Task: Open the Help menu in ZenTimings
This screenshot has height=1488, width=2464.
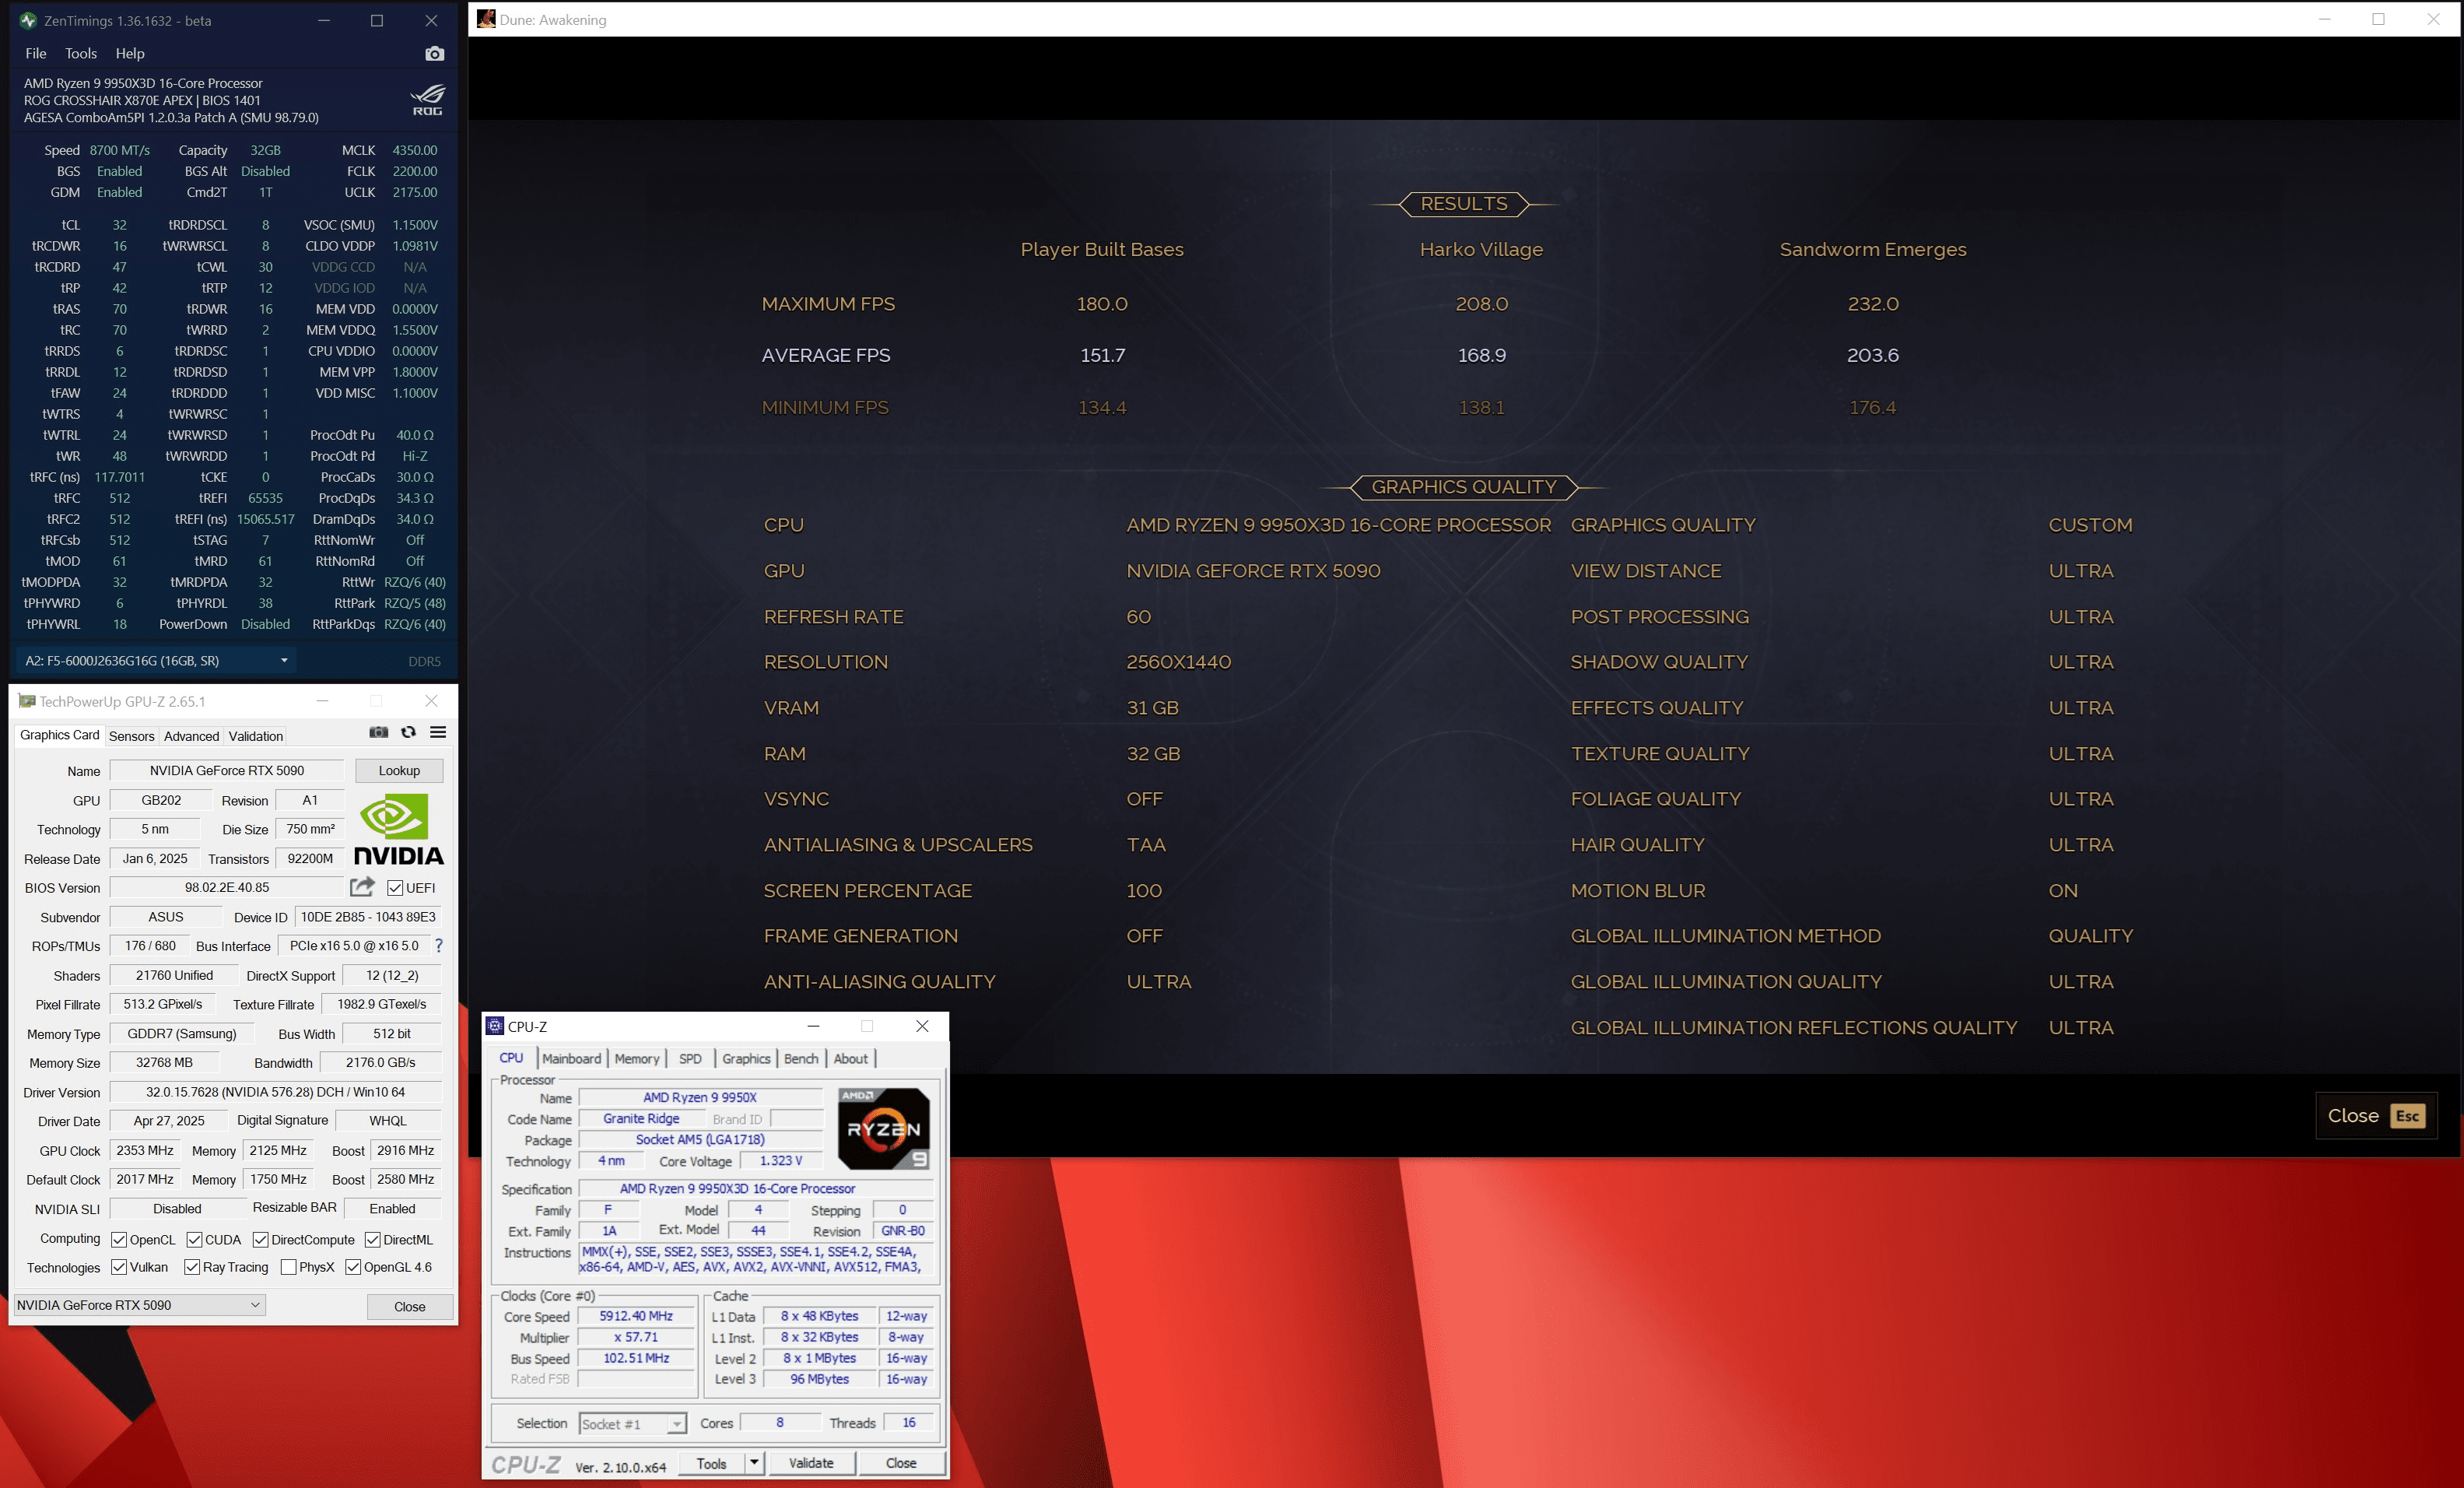Action: tap(130, 53)
